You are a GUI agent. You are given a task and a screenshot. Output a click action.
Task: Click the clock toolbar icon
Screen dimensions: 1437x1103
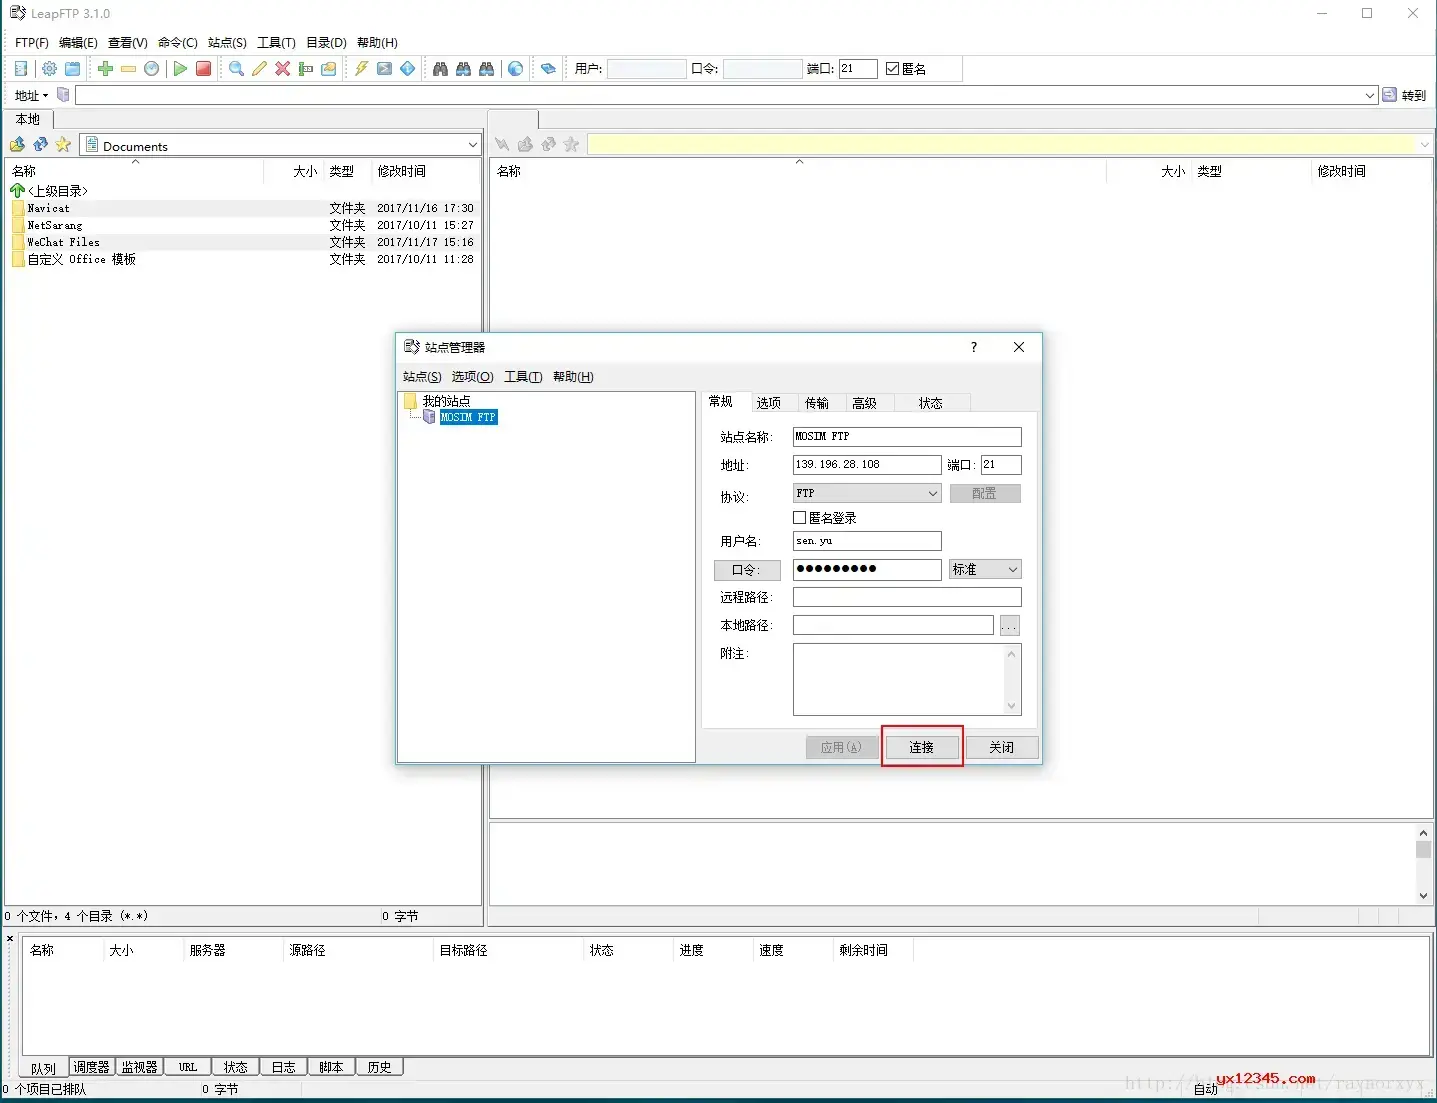(151, 69)
